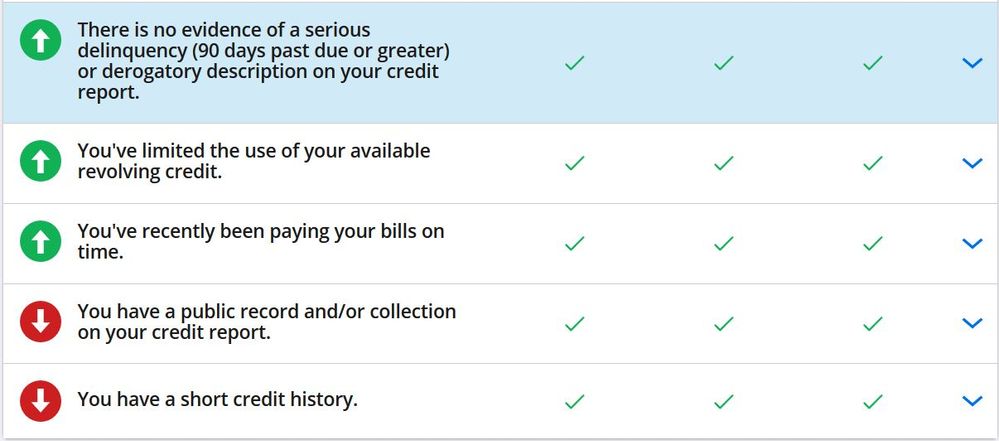Expand the short credit history details
This screenshot has width=999, height=441.
pyautogui.click(x=971, y=401)
